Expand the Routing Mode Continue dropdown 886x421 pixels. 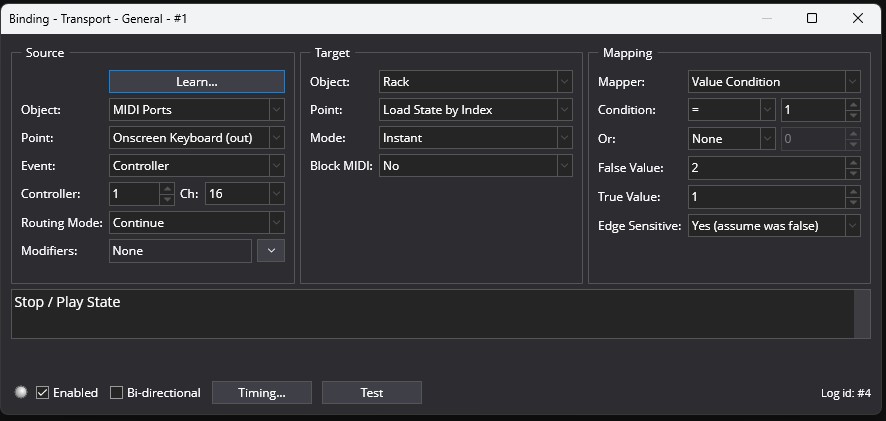click(x=197, y=223)
